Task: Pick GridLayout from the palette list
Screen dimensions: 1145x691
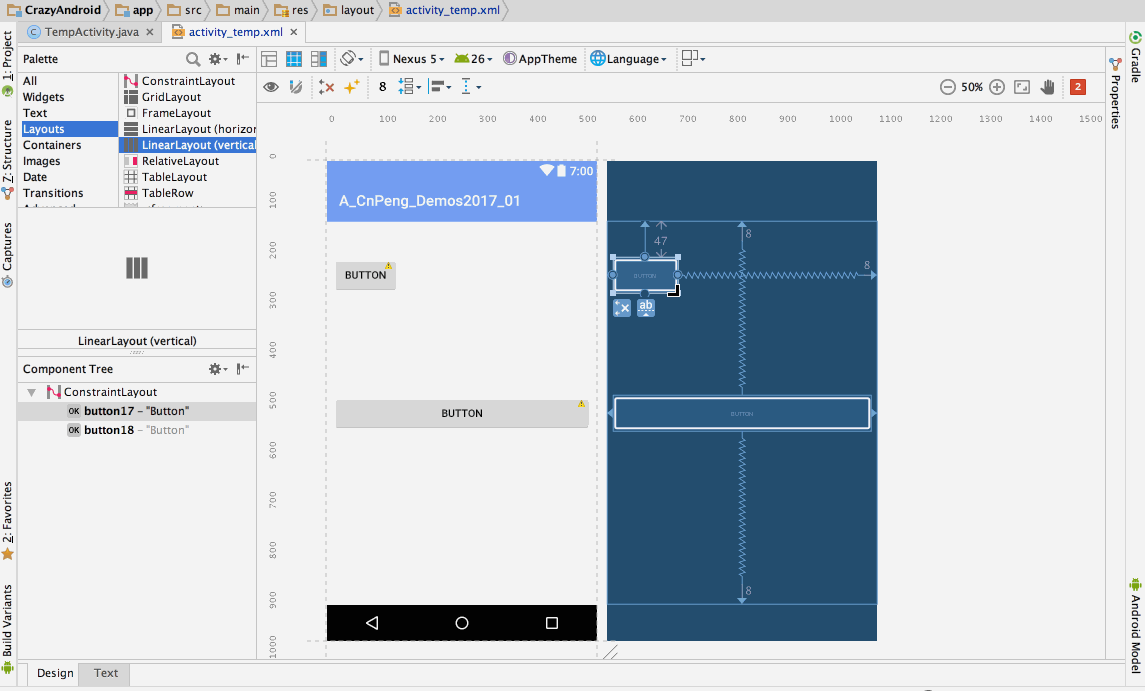Action: [188, 97]
